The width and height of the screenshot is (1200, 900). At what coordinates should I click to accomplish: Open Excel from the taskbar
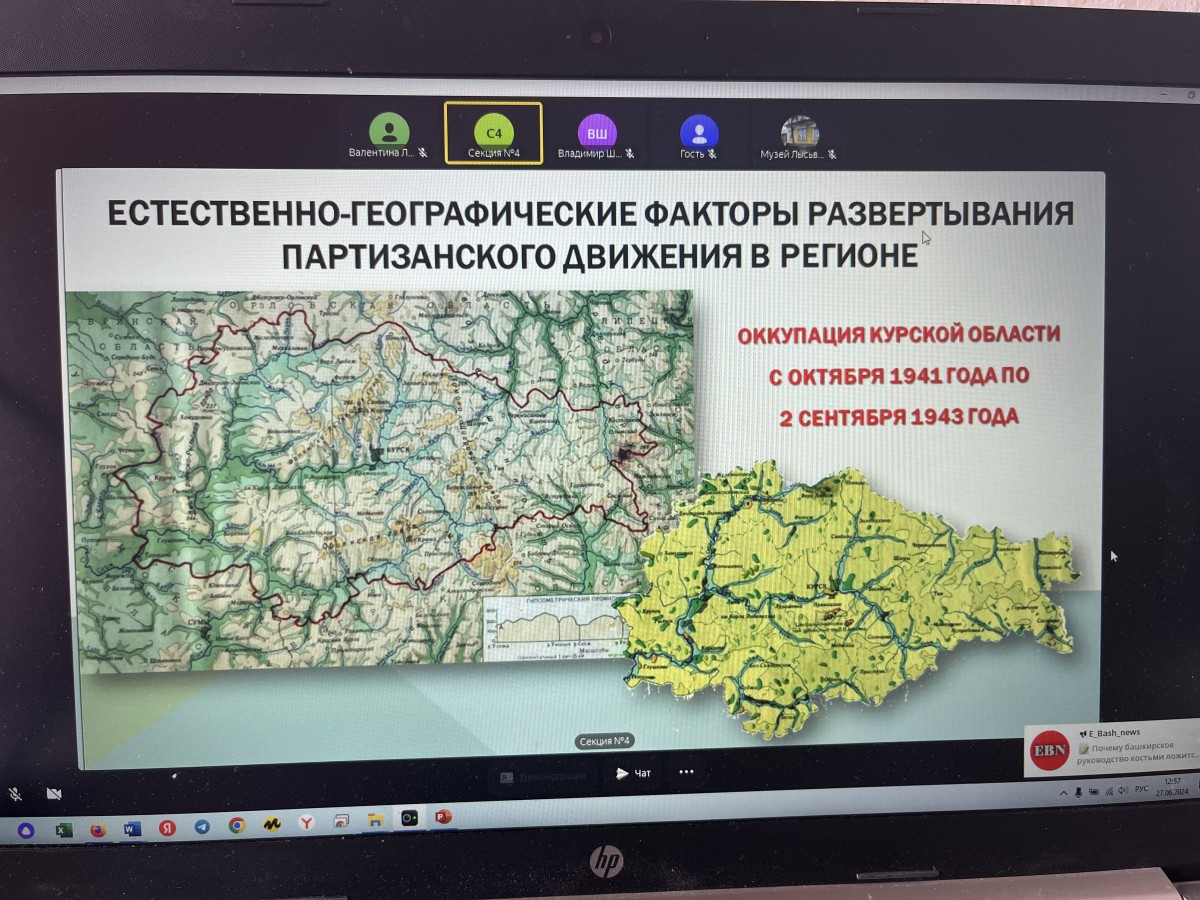[63, 829]
